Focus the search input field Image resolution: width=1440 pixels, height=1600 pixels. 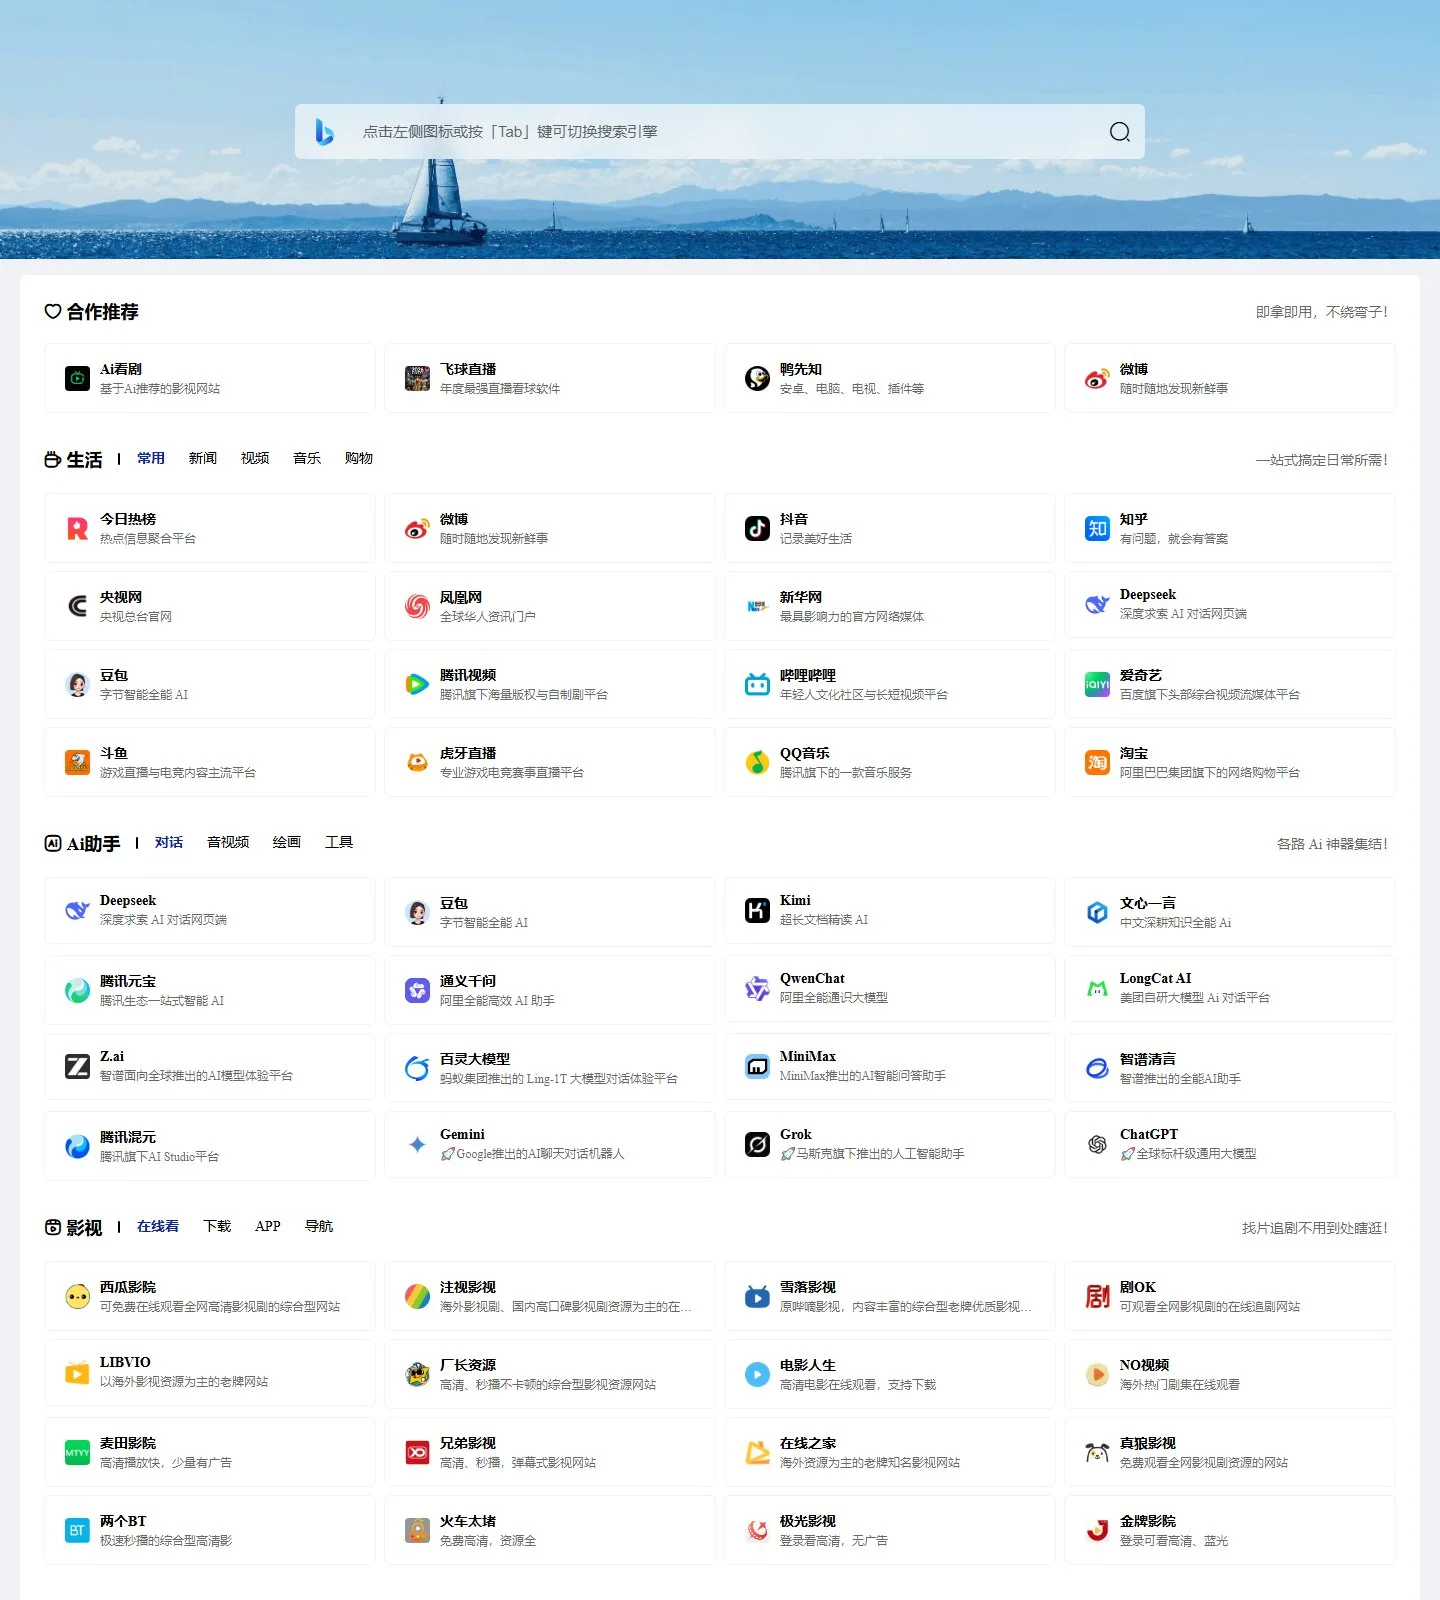720,132
